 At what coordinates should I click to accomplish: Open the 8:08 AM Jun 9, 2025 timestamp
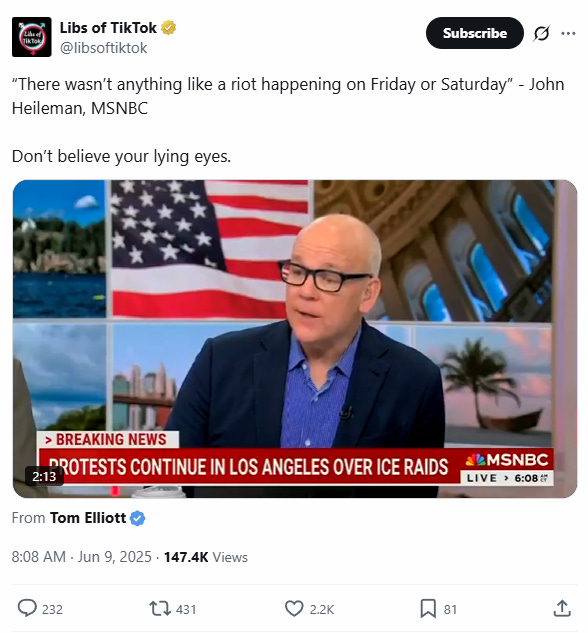coord(81,557)
